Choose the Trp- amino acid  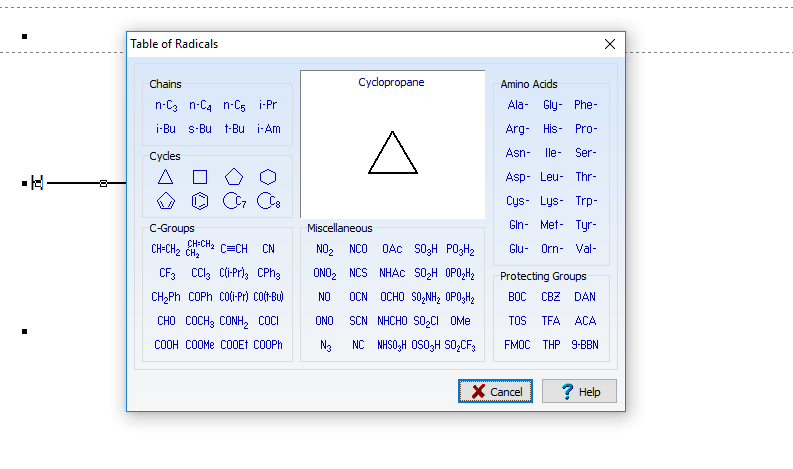tap(586, 201)
